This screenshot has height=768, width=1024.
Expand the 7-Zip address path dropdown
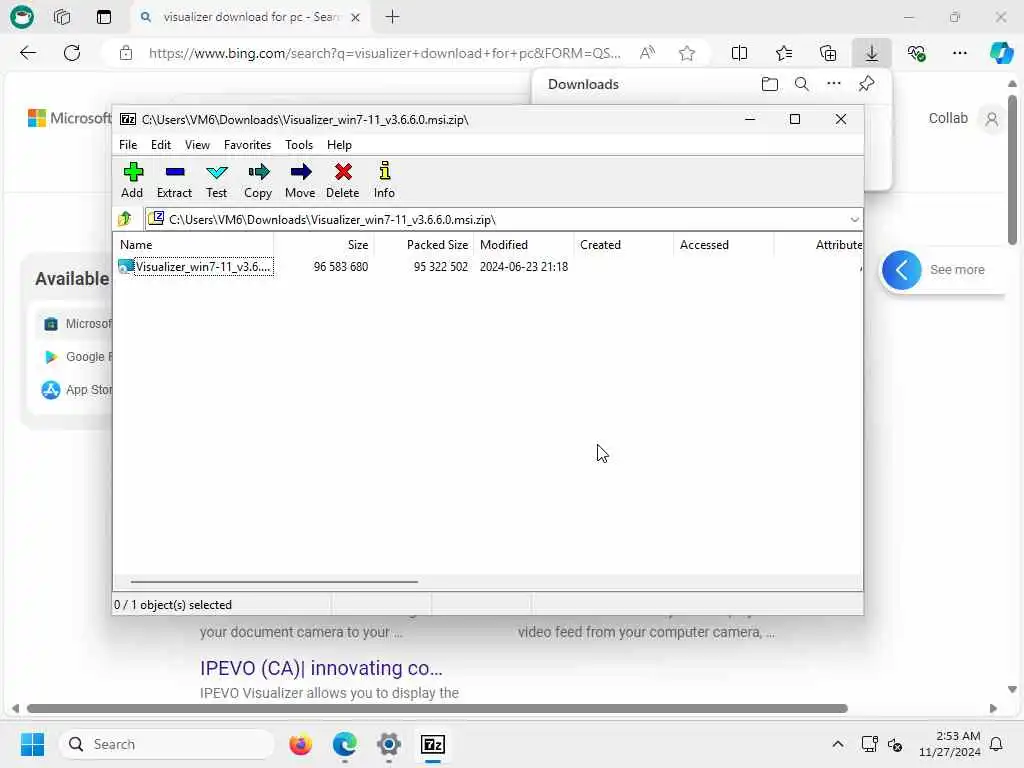pyautogui.click(x=854, y=219)
